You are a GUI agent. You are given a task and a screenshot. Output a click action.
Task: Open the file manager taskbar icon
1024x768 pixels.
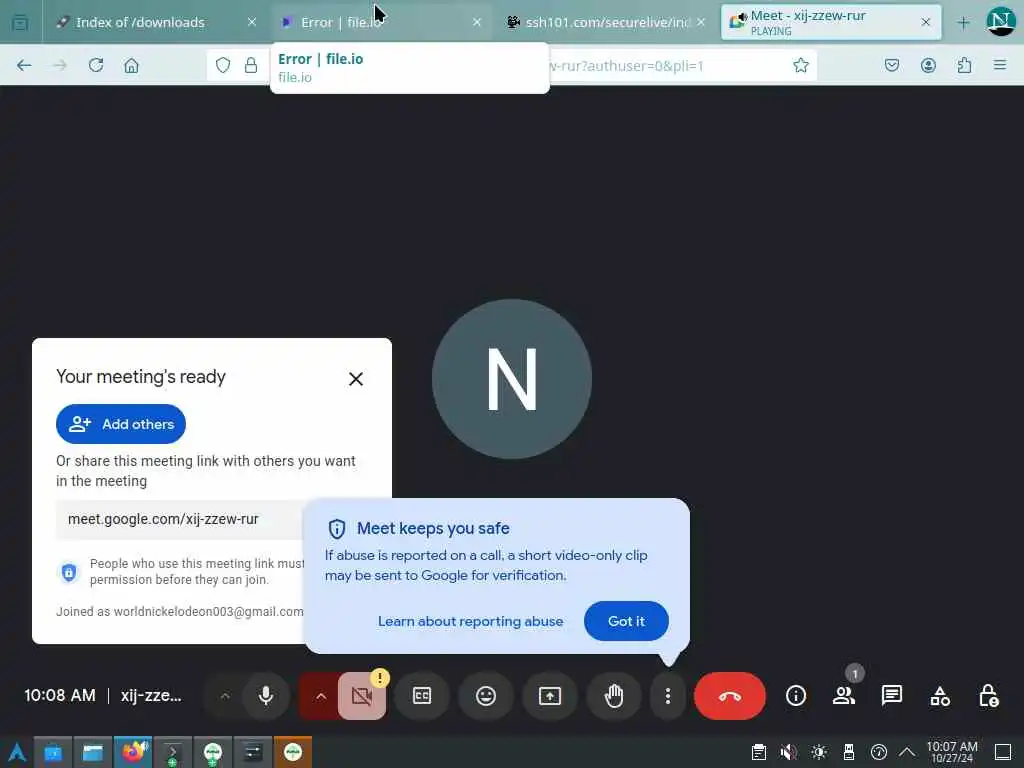pos(93,752)
